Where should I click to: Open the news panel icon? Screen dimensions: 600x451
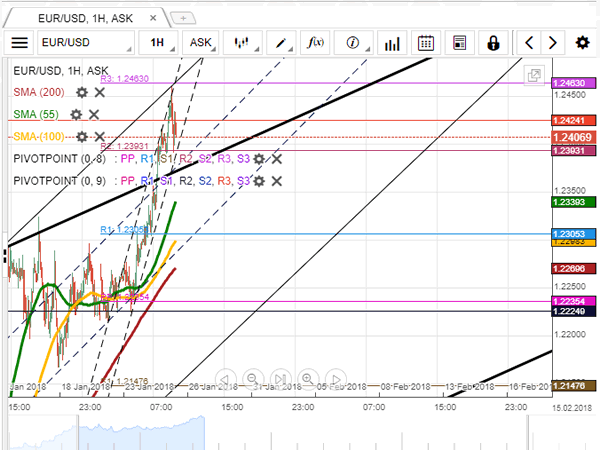459,42
